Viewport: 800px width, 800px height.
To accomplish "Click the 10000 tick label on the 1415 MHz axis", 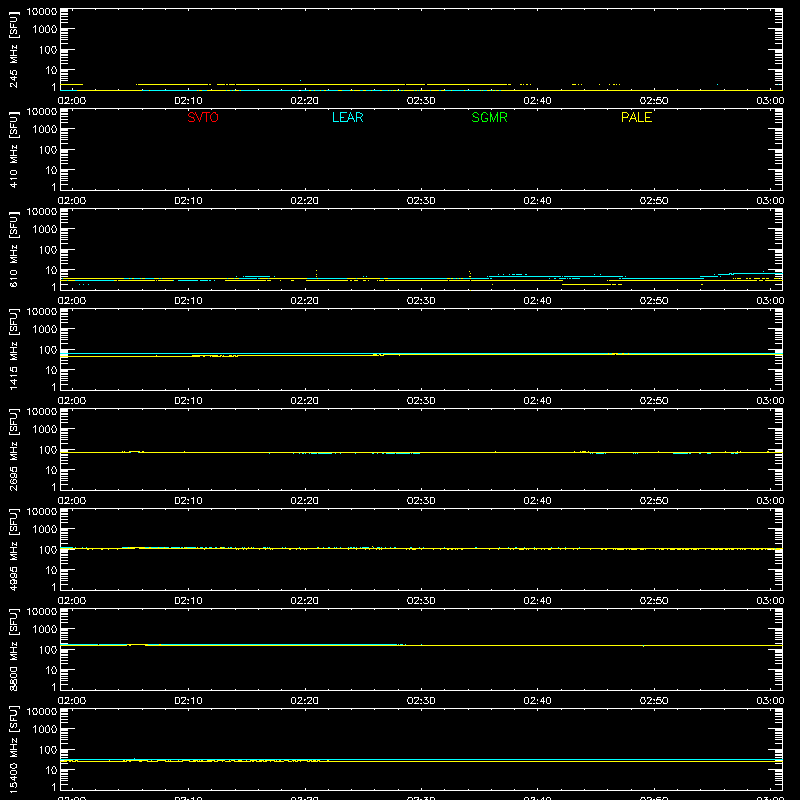I will [x=42, y=312].
